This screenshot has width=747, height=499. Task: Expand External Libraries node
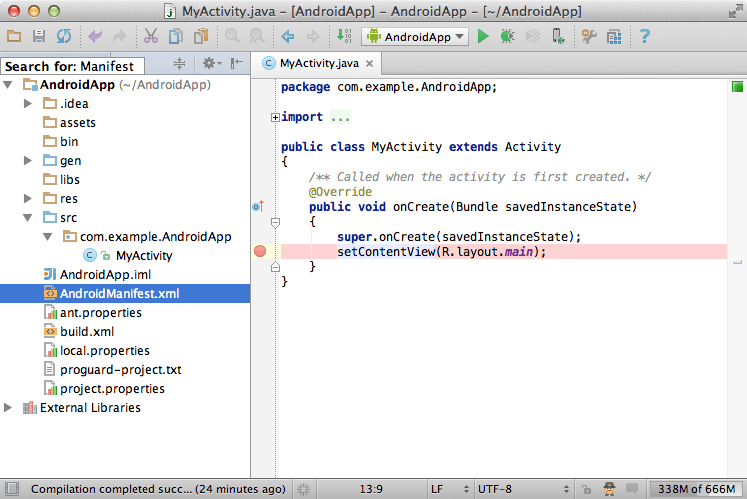(8, 408)
